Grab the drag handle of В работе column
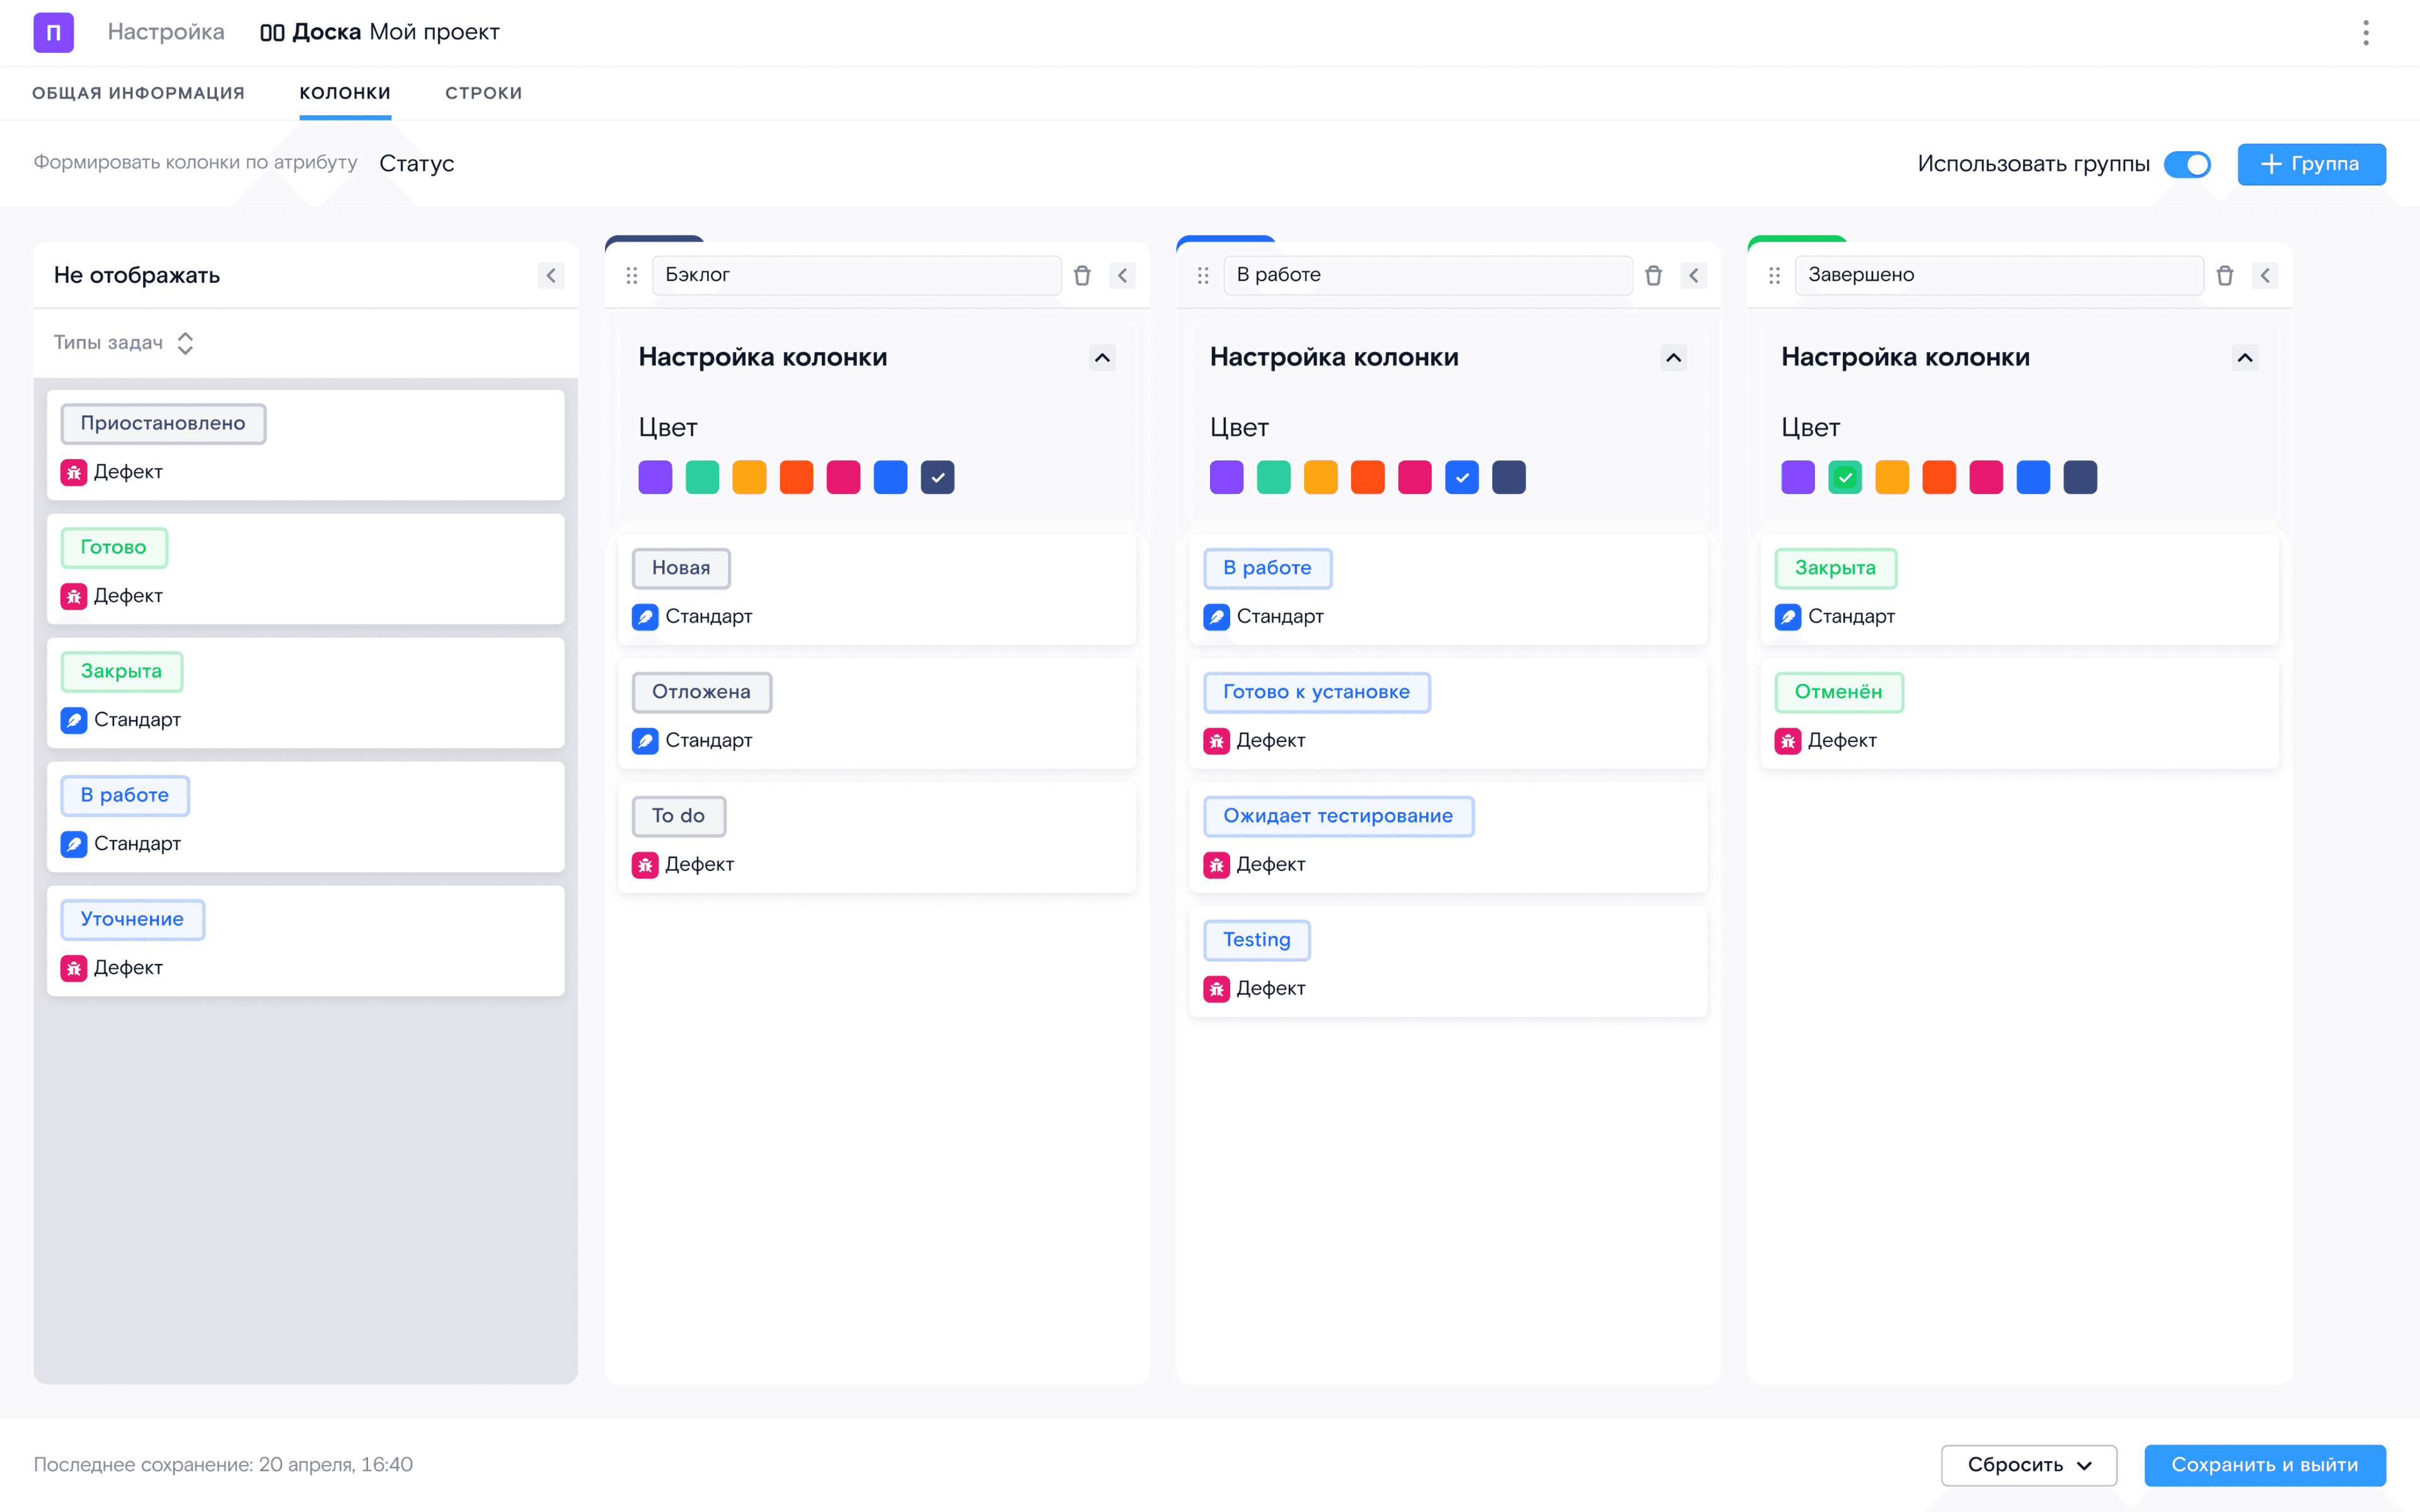2420x1512 pixels. pyautogui.click(x=1203, y=275)
